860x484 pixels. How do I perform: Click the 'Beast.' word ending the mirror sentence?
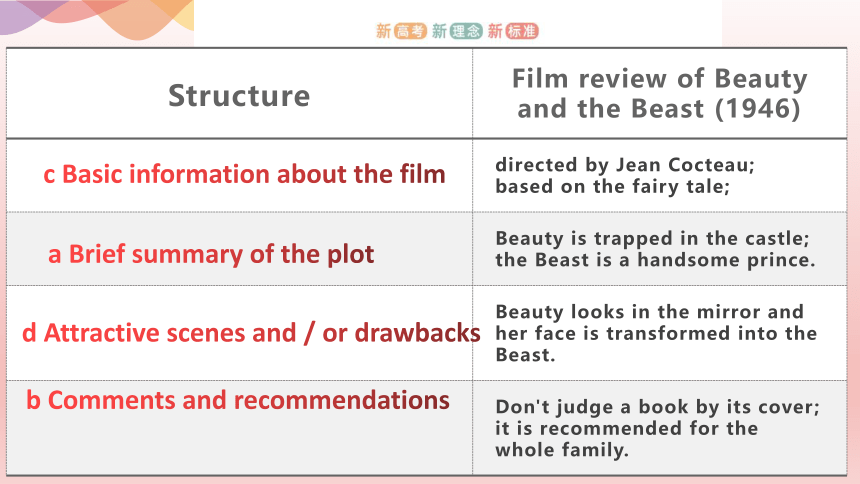click(525, 355)
